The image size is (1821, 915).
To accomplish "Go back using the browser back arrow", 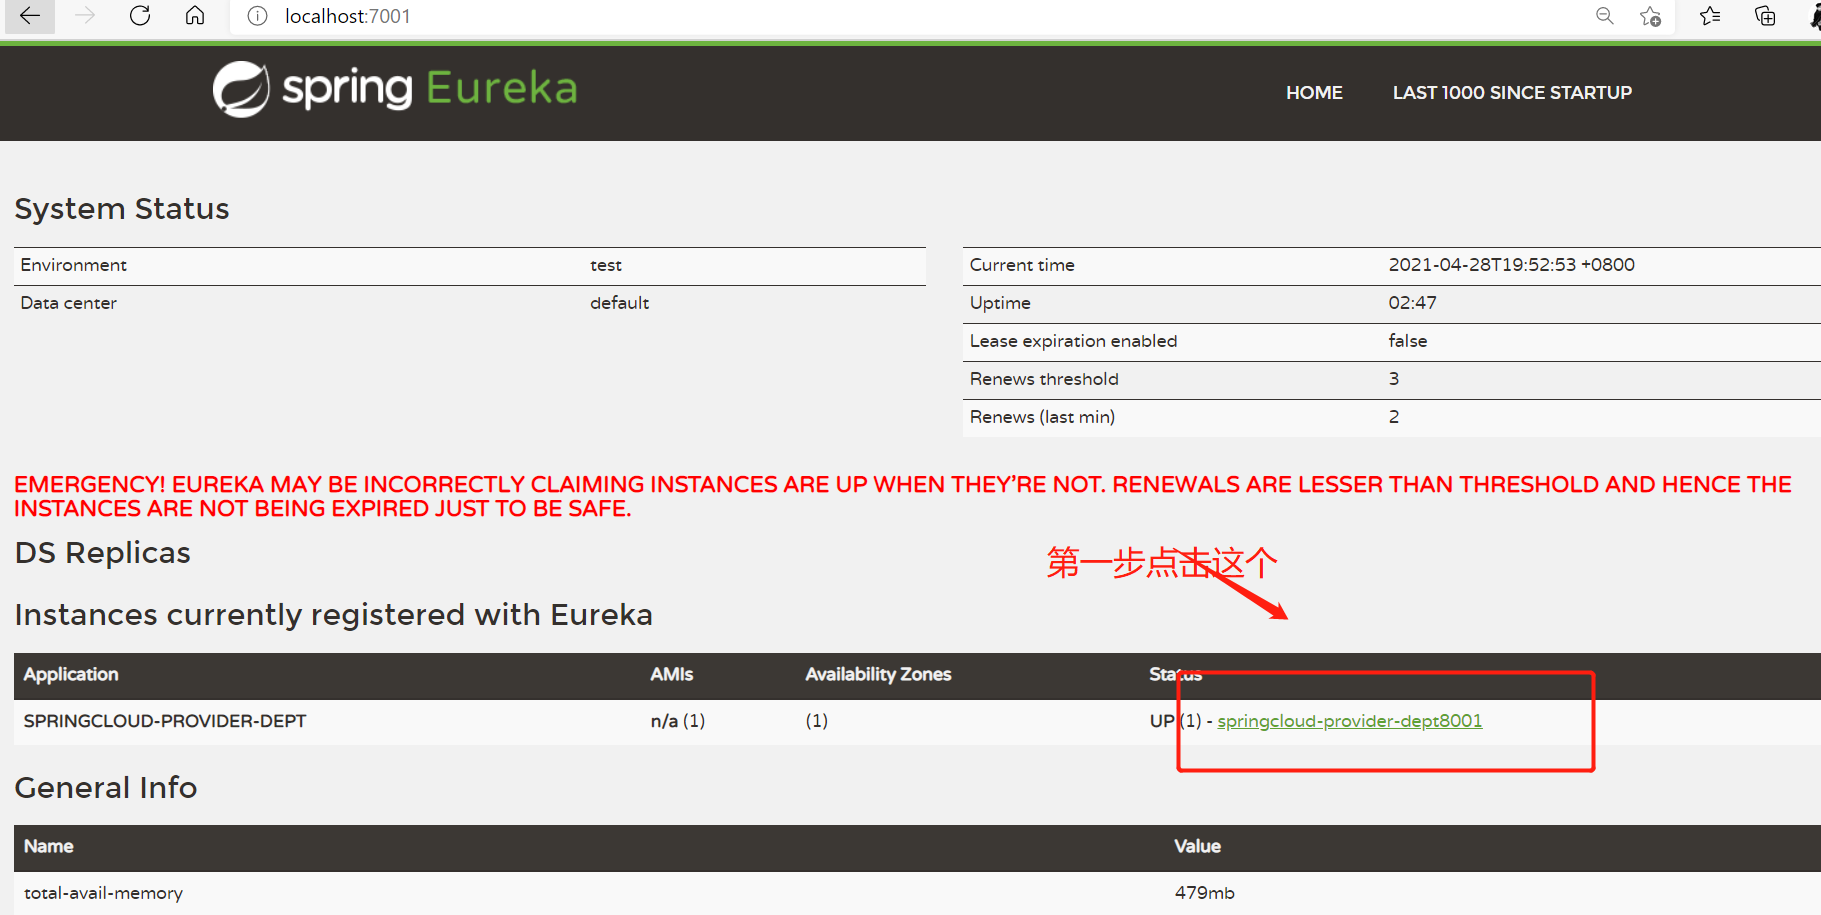I will coord(30,16).
